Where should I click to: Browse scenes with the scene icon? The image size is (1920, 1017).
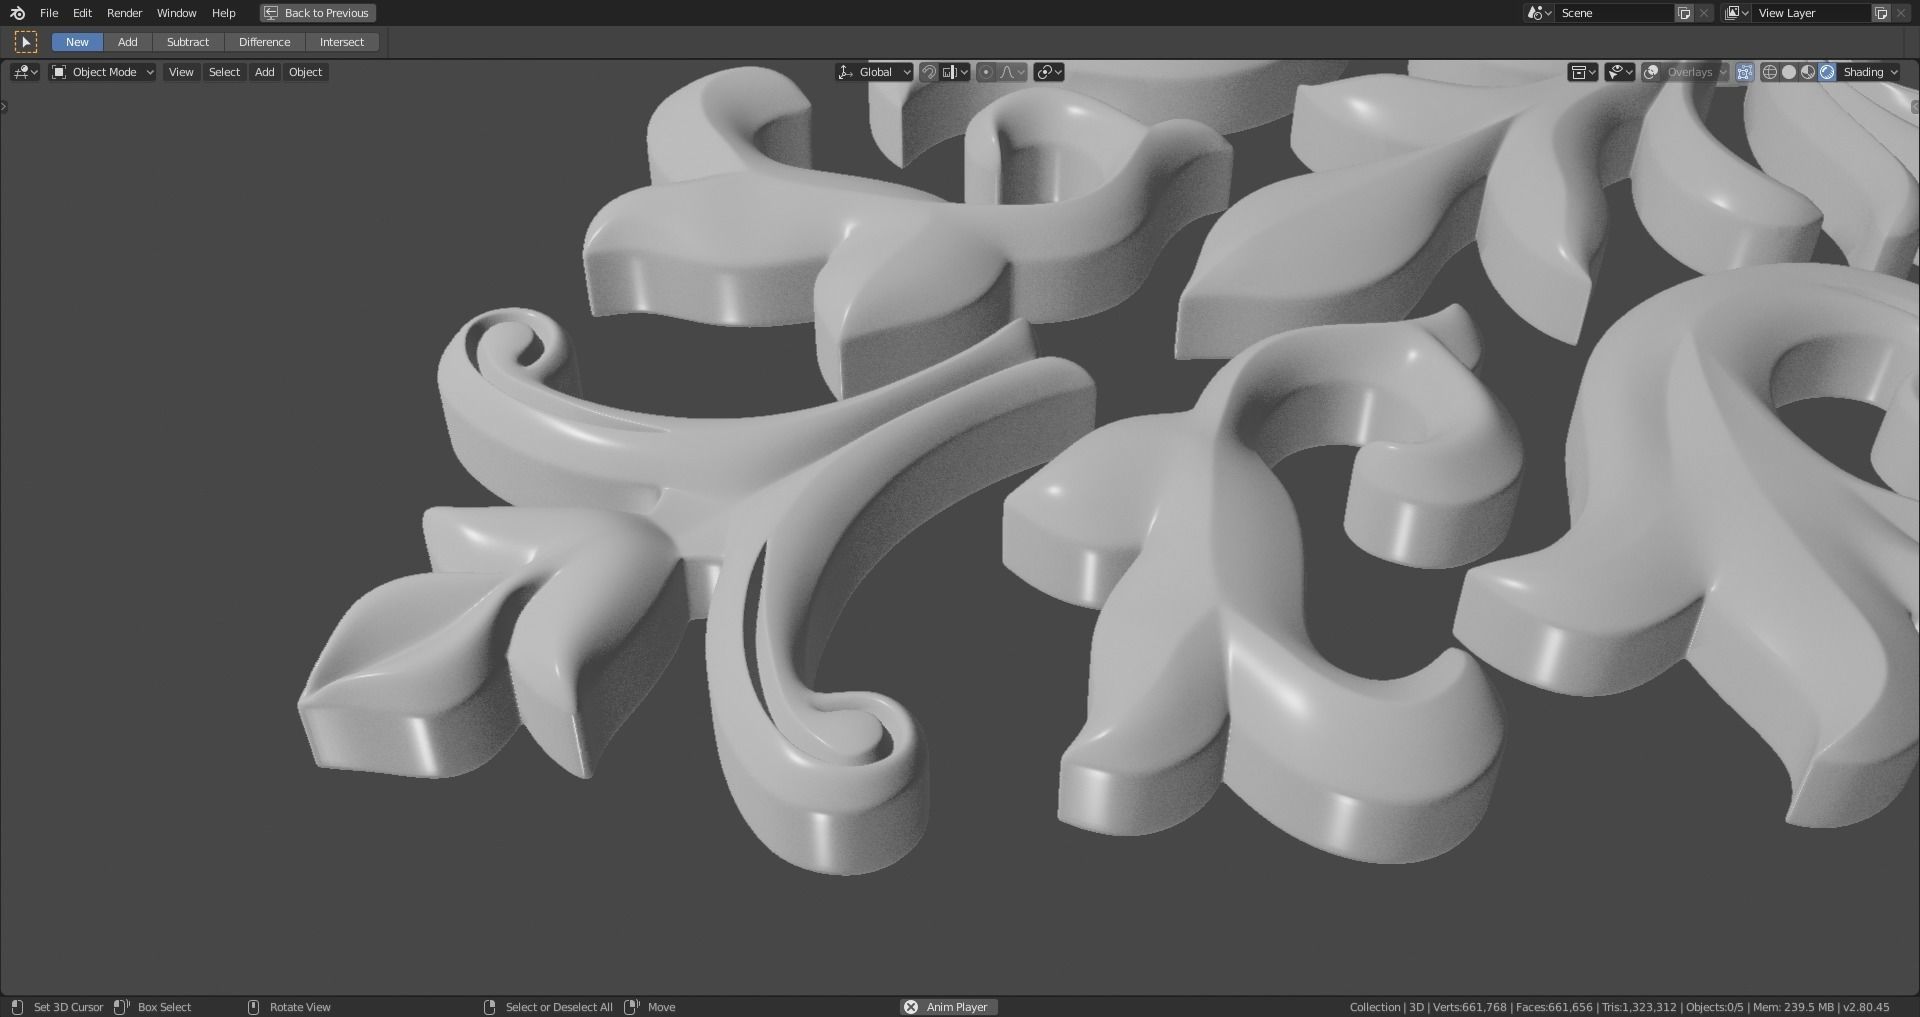pyautogui.click(x=1539, y=13)
